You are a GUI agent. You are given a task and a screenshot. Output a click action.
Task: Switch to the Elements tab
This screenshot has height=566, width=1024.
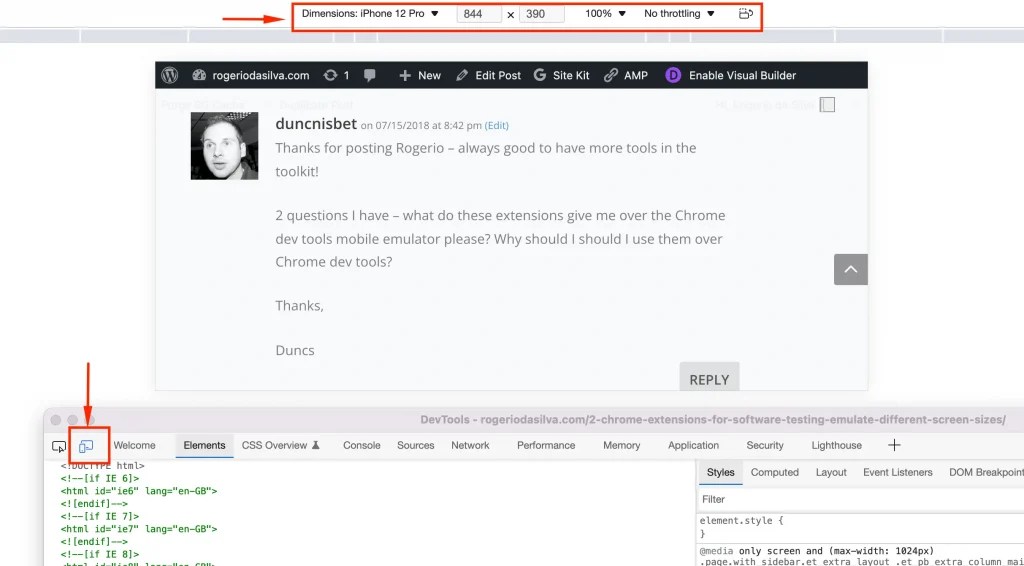tap(204, 445)
